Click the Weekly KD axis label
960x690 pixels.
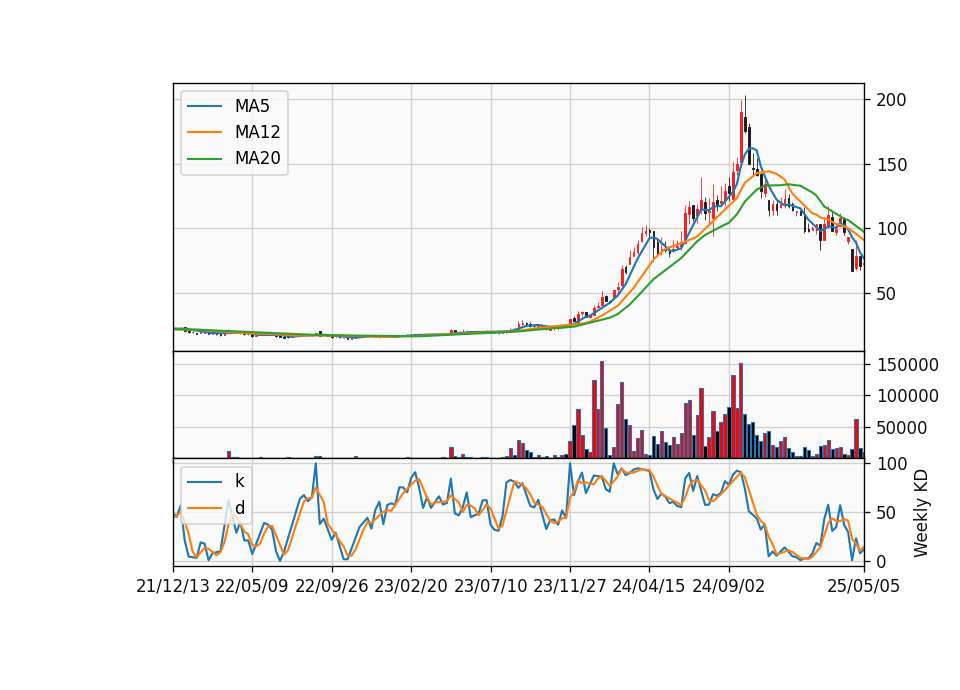click(921, 514)
